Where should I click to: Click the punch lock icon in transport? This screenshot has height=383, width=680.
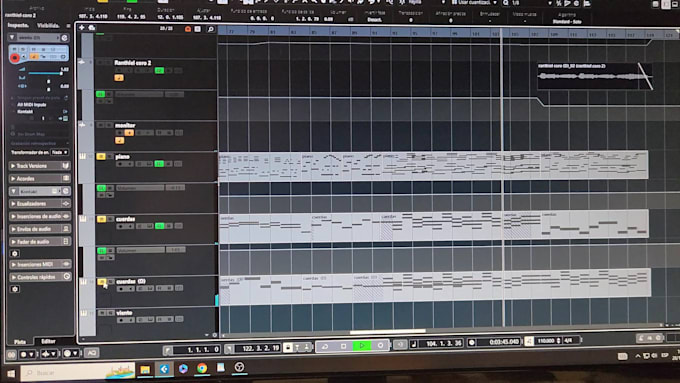(288, 347)
